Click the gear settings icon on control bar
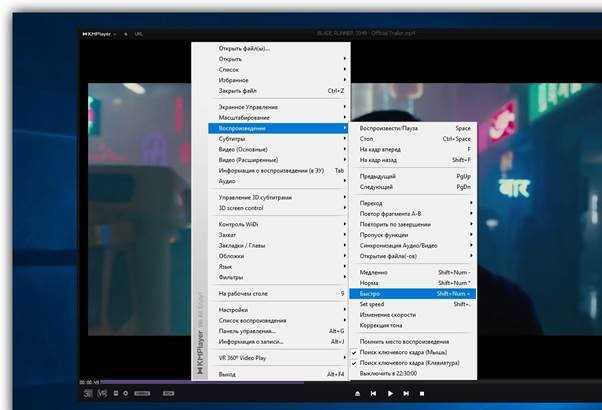 (x=126, y=393)
